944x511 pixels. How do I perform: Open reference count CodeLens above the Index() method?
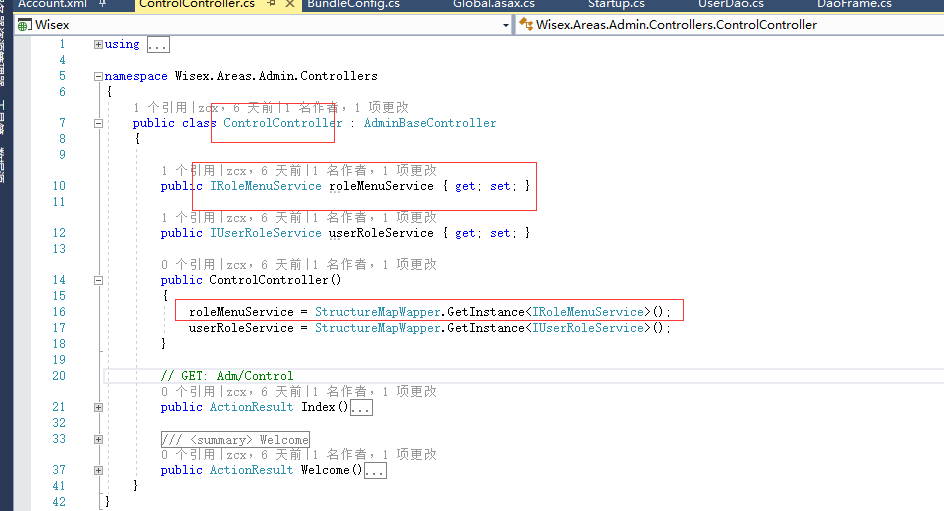pyautogui.click(x=188, y=392)
